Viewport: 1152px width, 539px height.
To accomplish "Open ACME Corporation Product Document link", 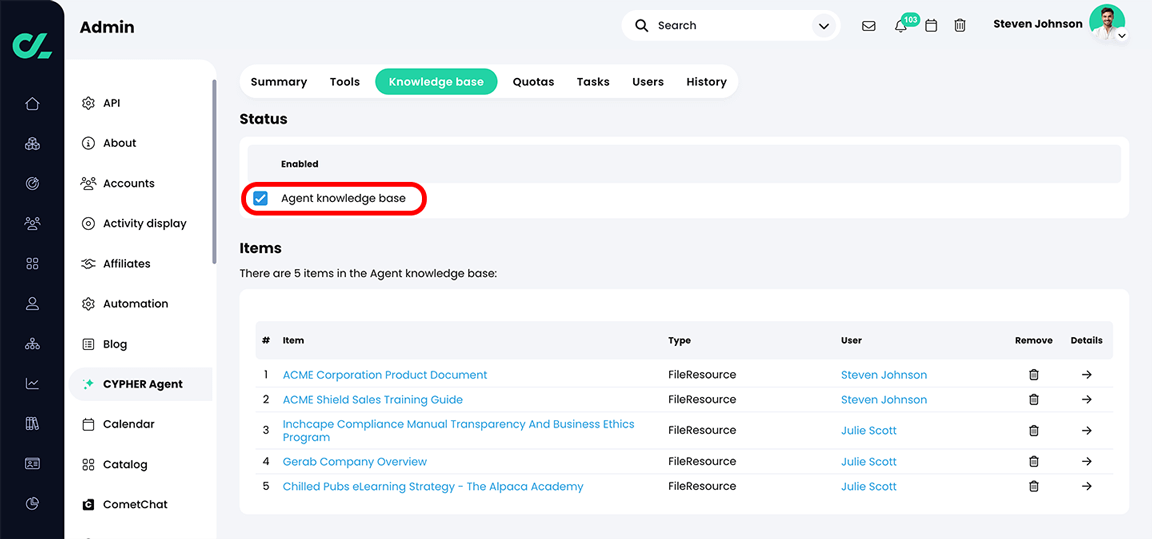I will (x=385, y=375).
